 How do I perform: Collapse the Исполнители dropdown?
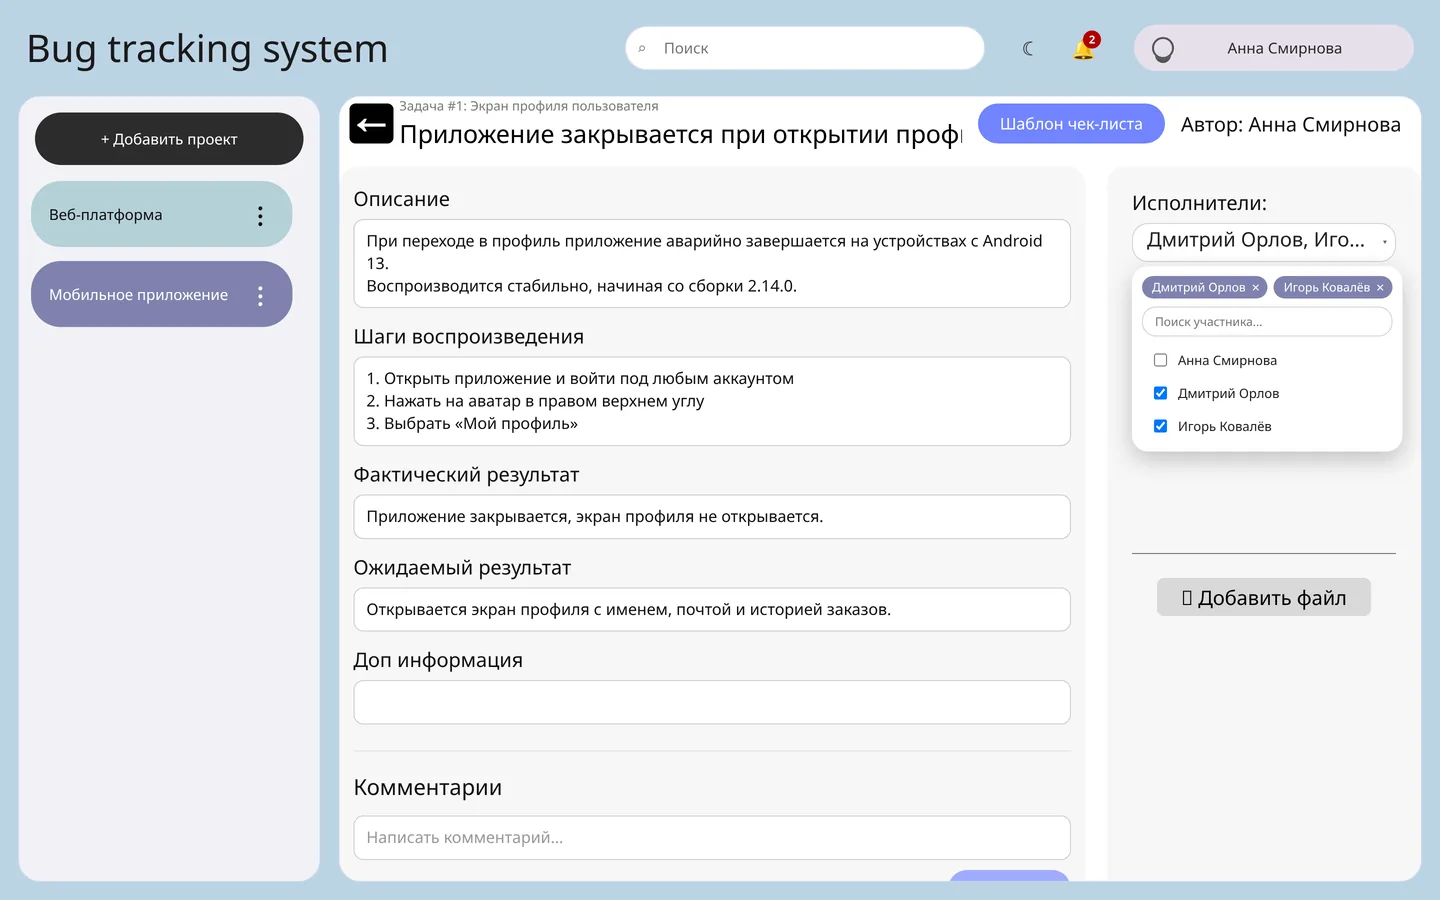click(1263, 241)
